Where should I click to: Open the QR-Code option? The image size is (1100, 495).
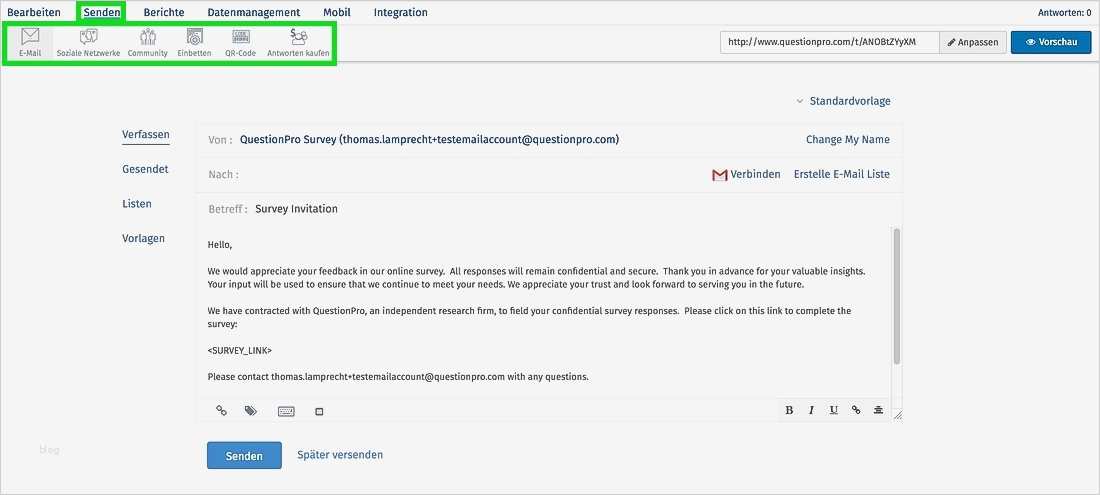[x=241, y=43]
